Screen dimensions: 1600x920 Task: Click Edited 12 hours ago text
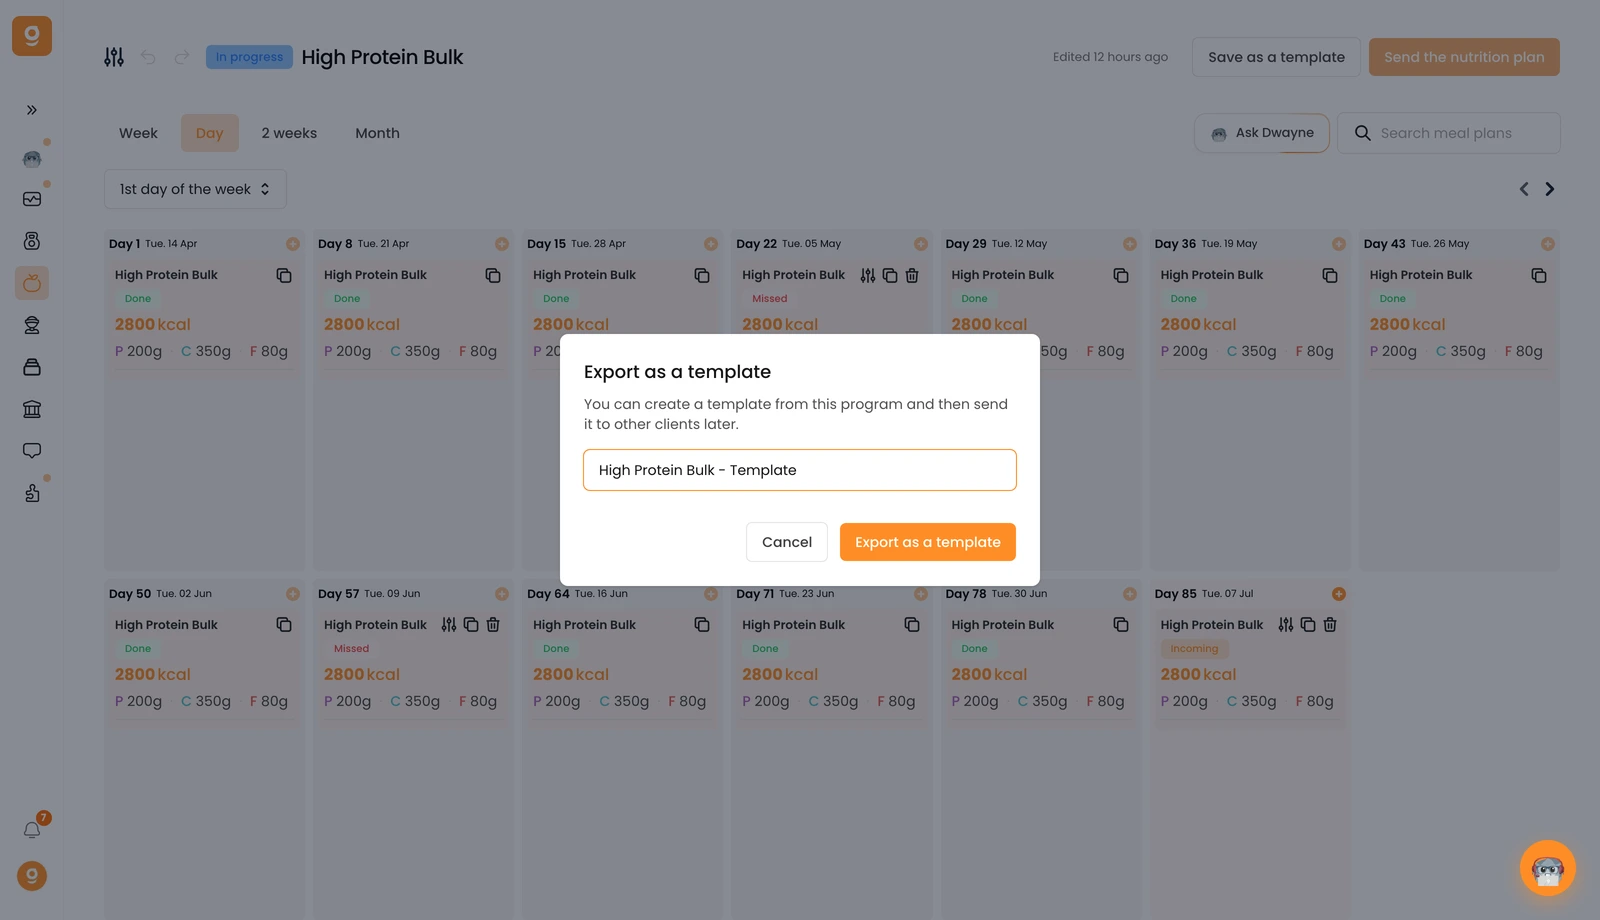(x=1110, y=57)
